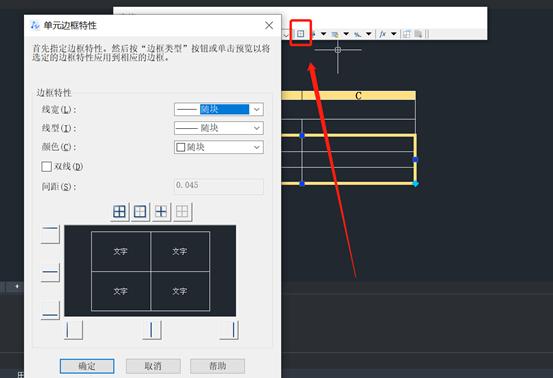Click the bottom-right 文字 cell in preview

coord(180,291)
